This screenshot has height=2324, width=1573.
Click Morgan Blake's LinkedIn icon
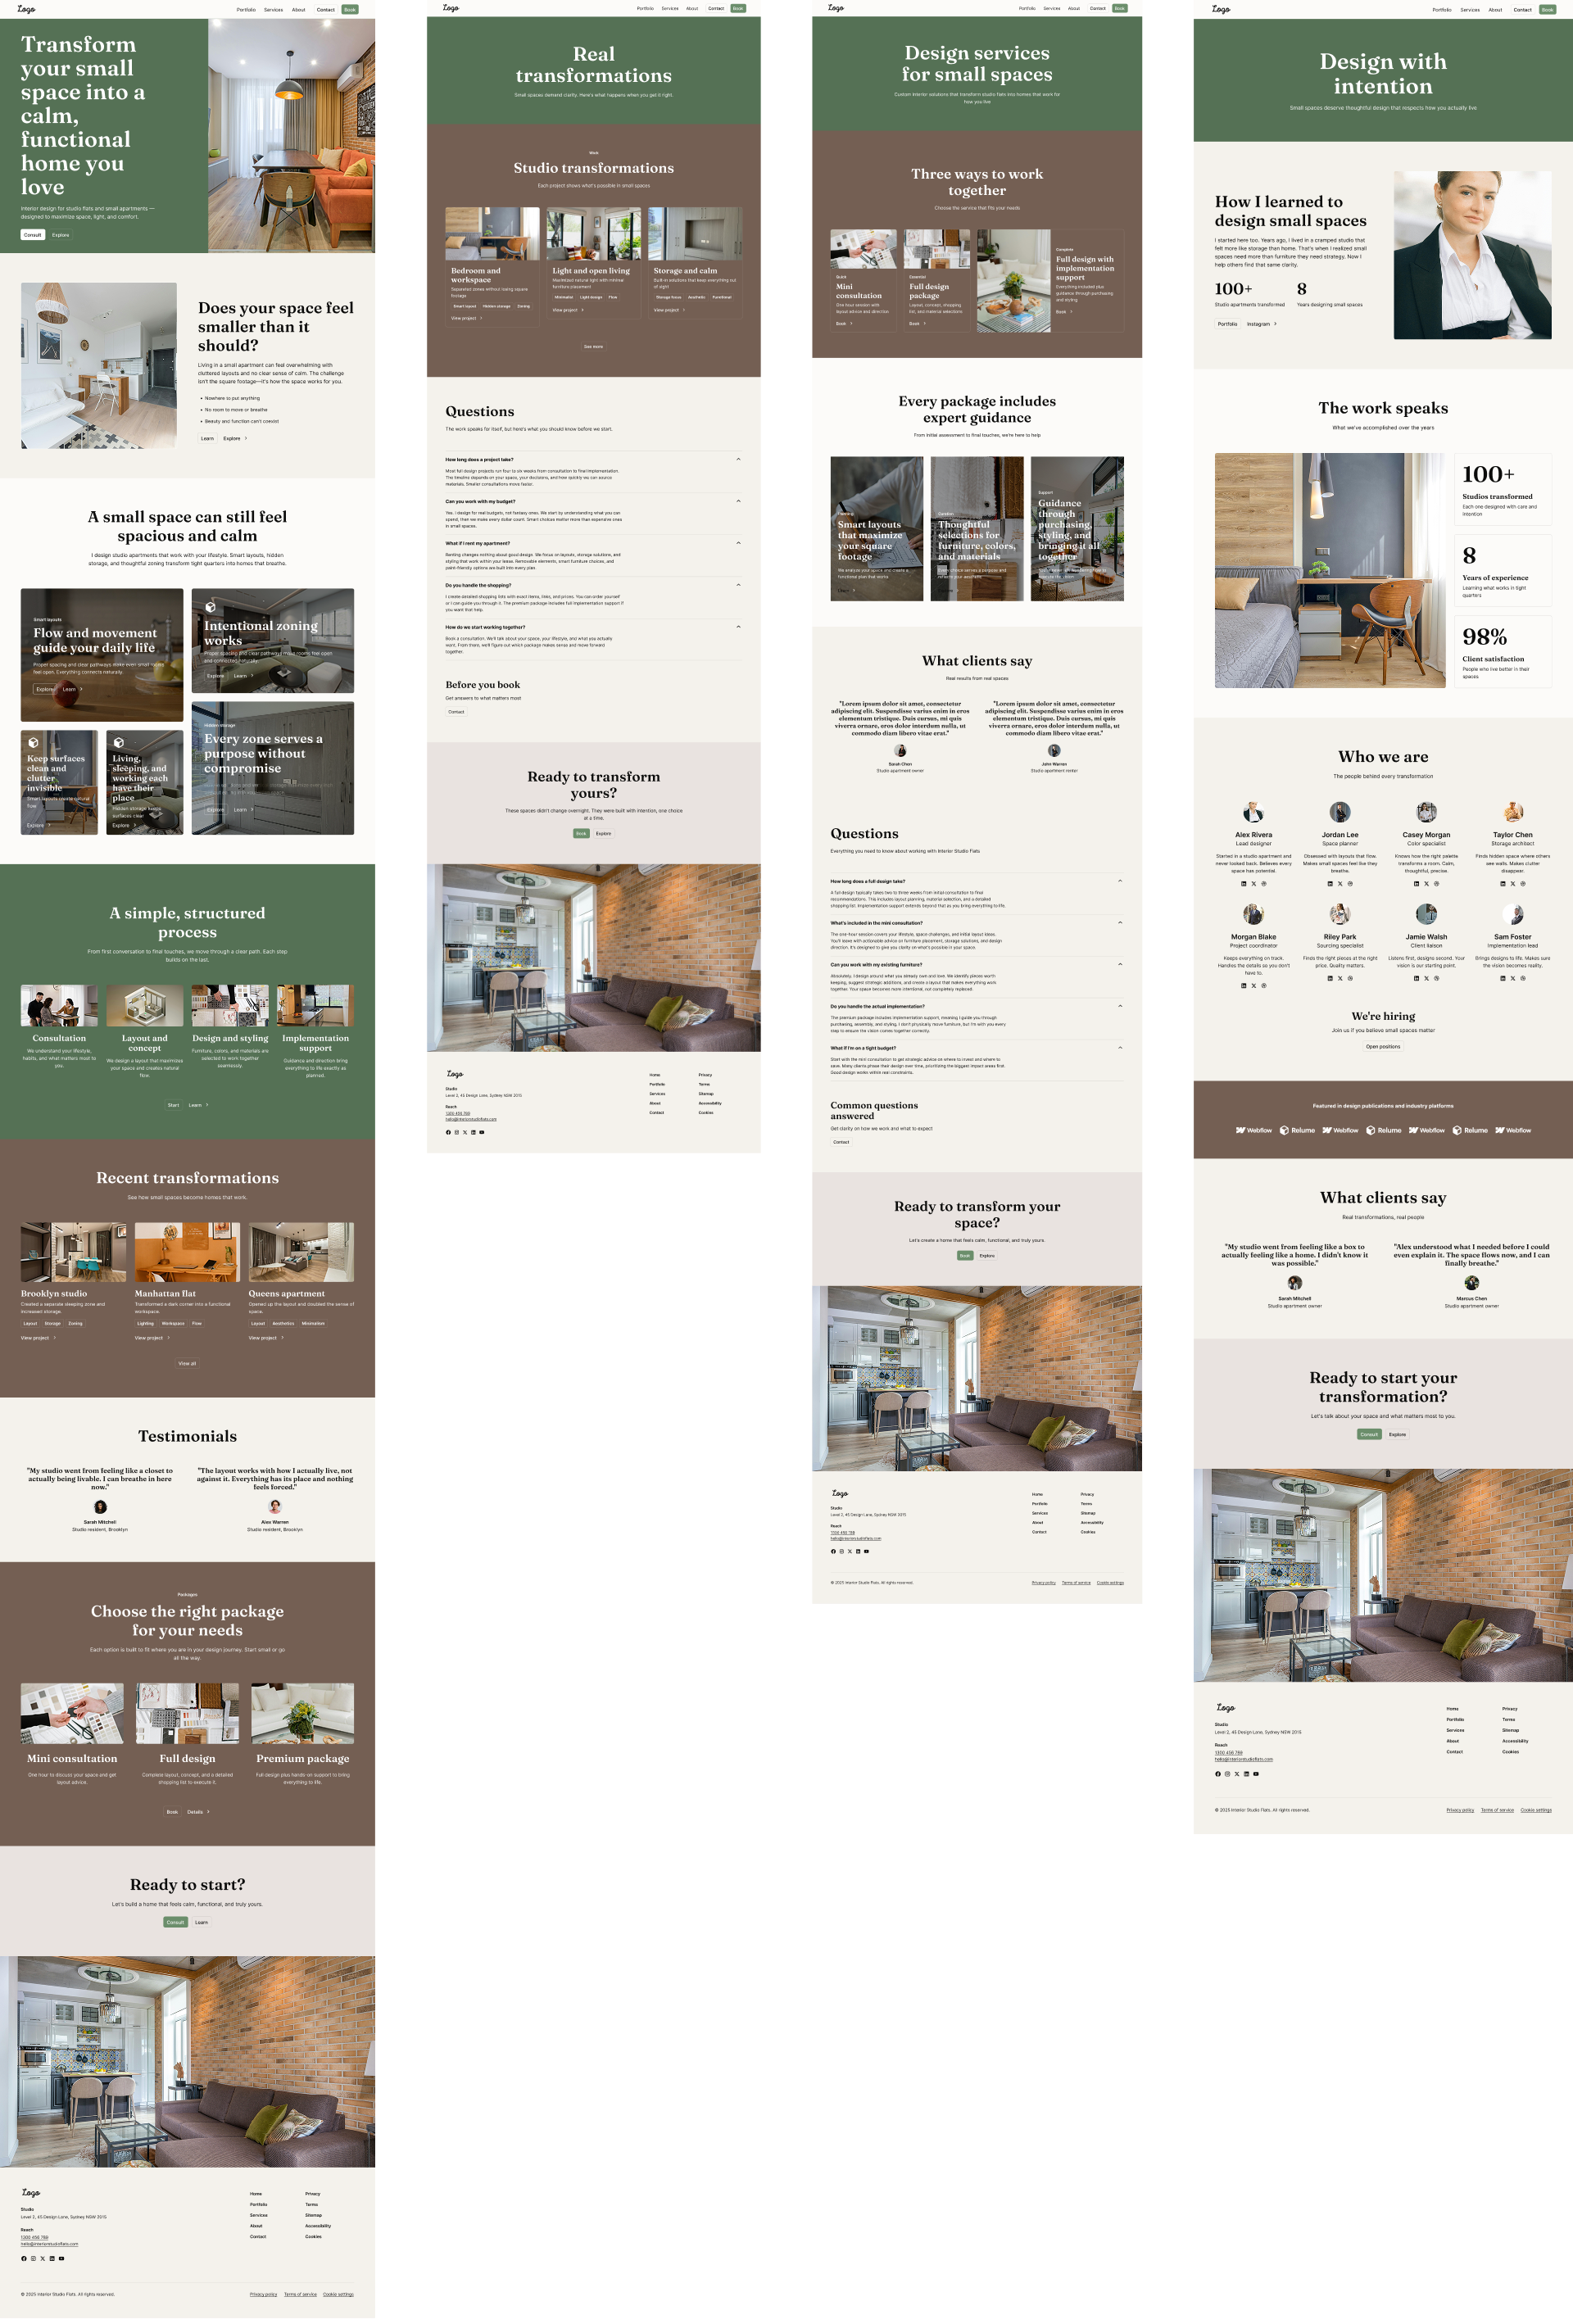[x=1243, y=986]
